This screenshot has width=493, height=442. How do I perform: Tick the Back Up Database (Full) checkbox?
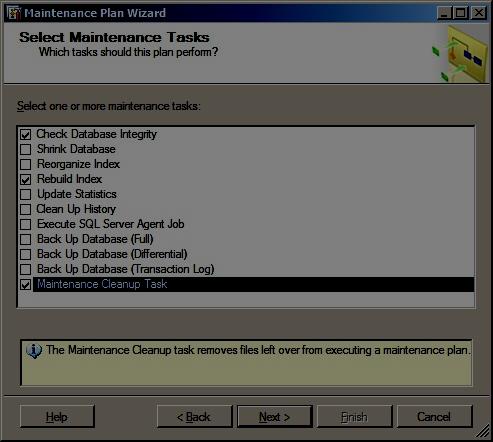coord(26,239)
